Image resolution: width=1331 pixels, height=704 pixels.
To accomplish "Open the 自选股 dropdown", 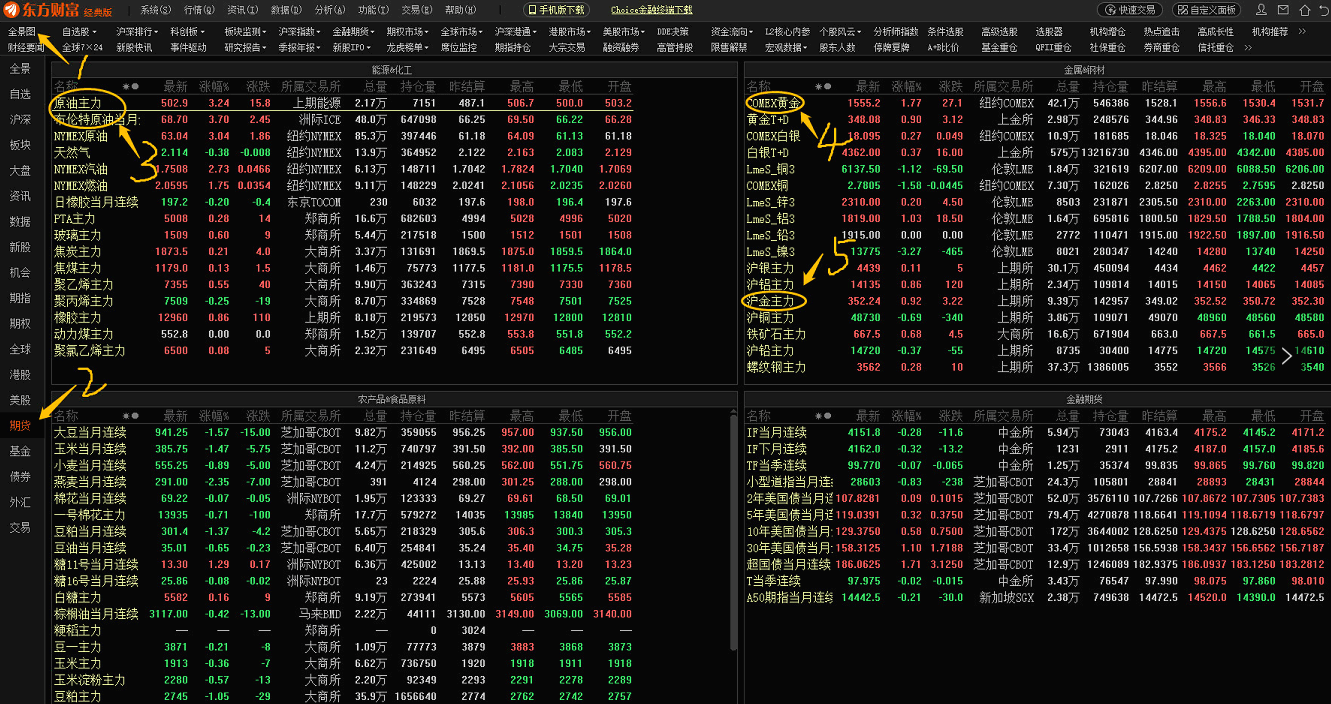I will click(x=80, y=32).
